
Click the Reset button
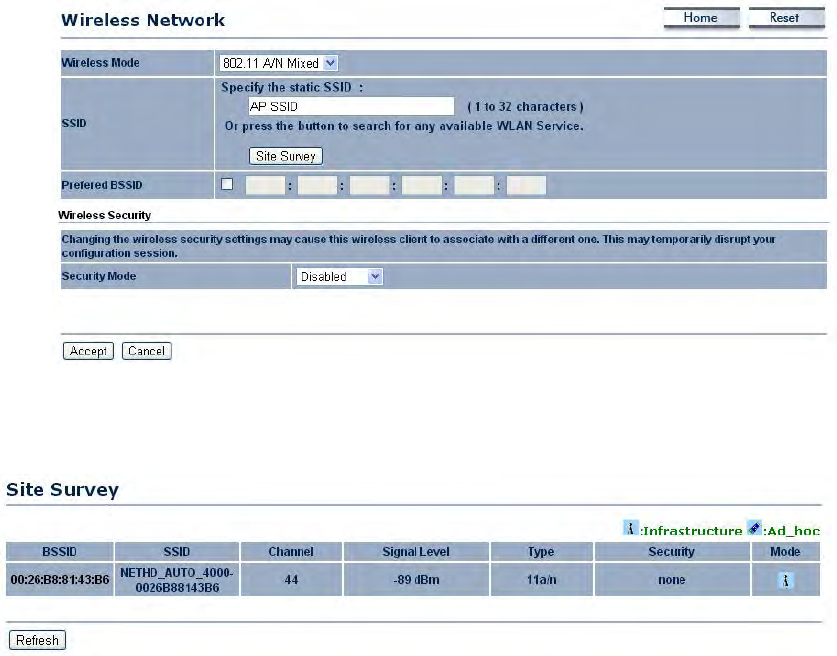(786, 18)
